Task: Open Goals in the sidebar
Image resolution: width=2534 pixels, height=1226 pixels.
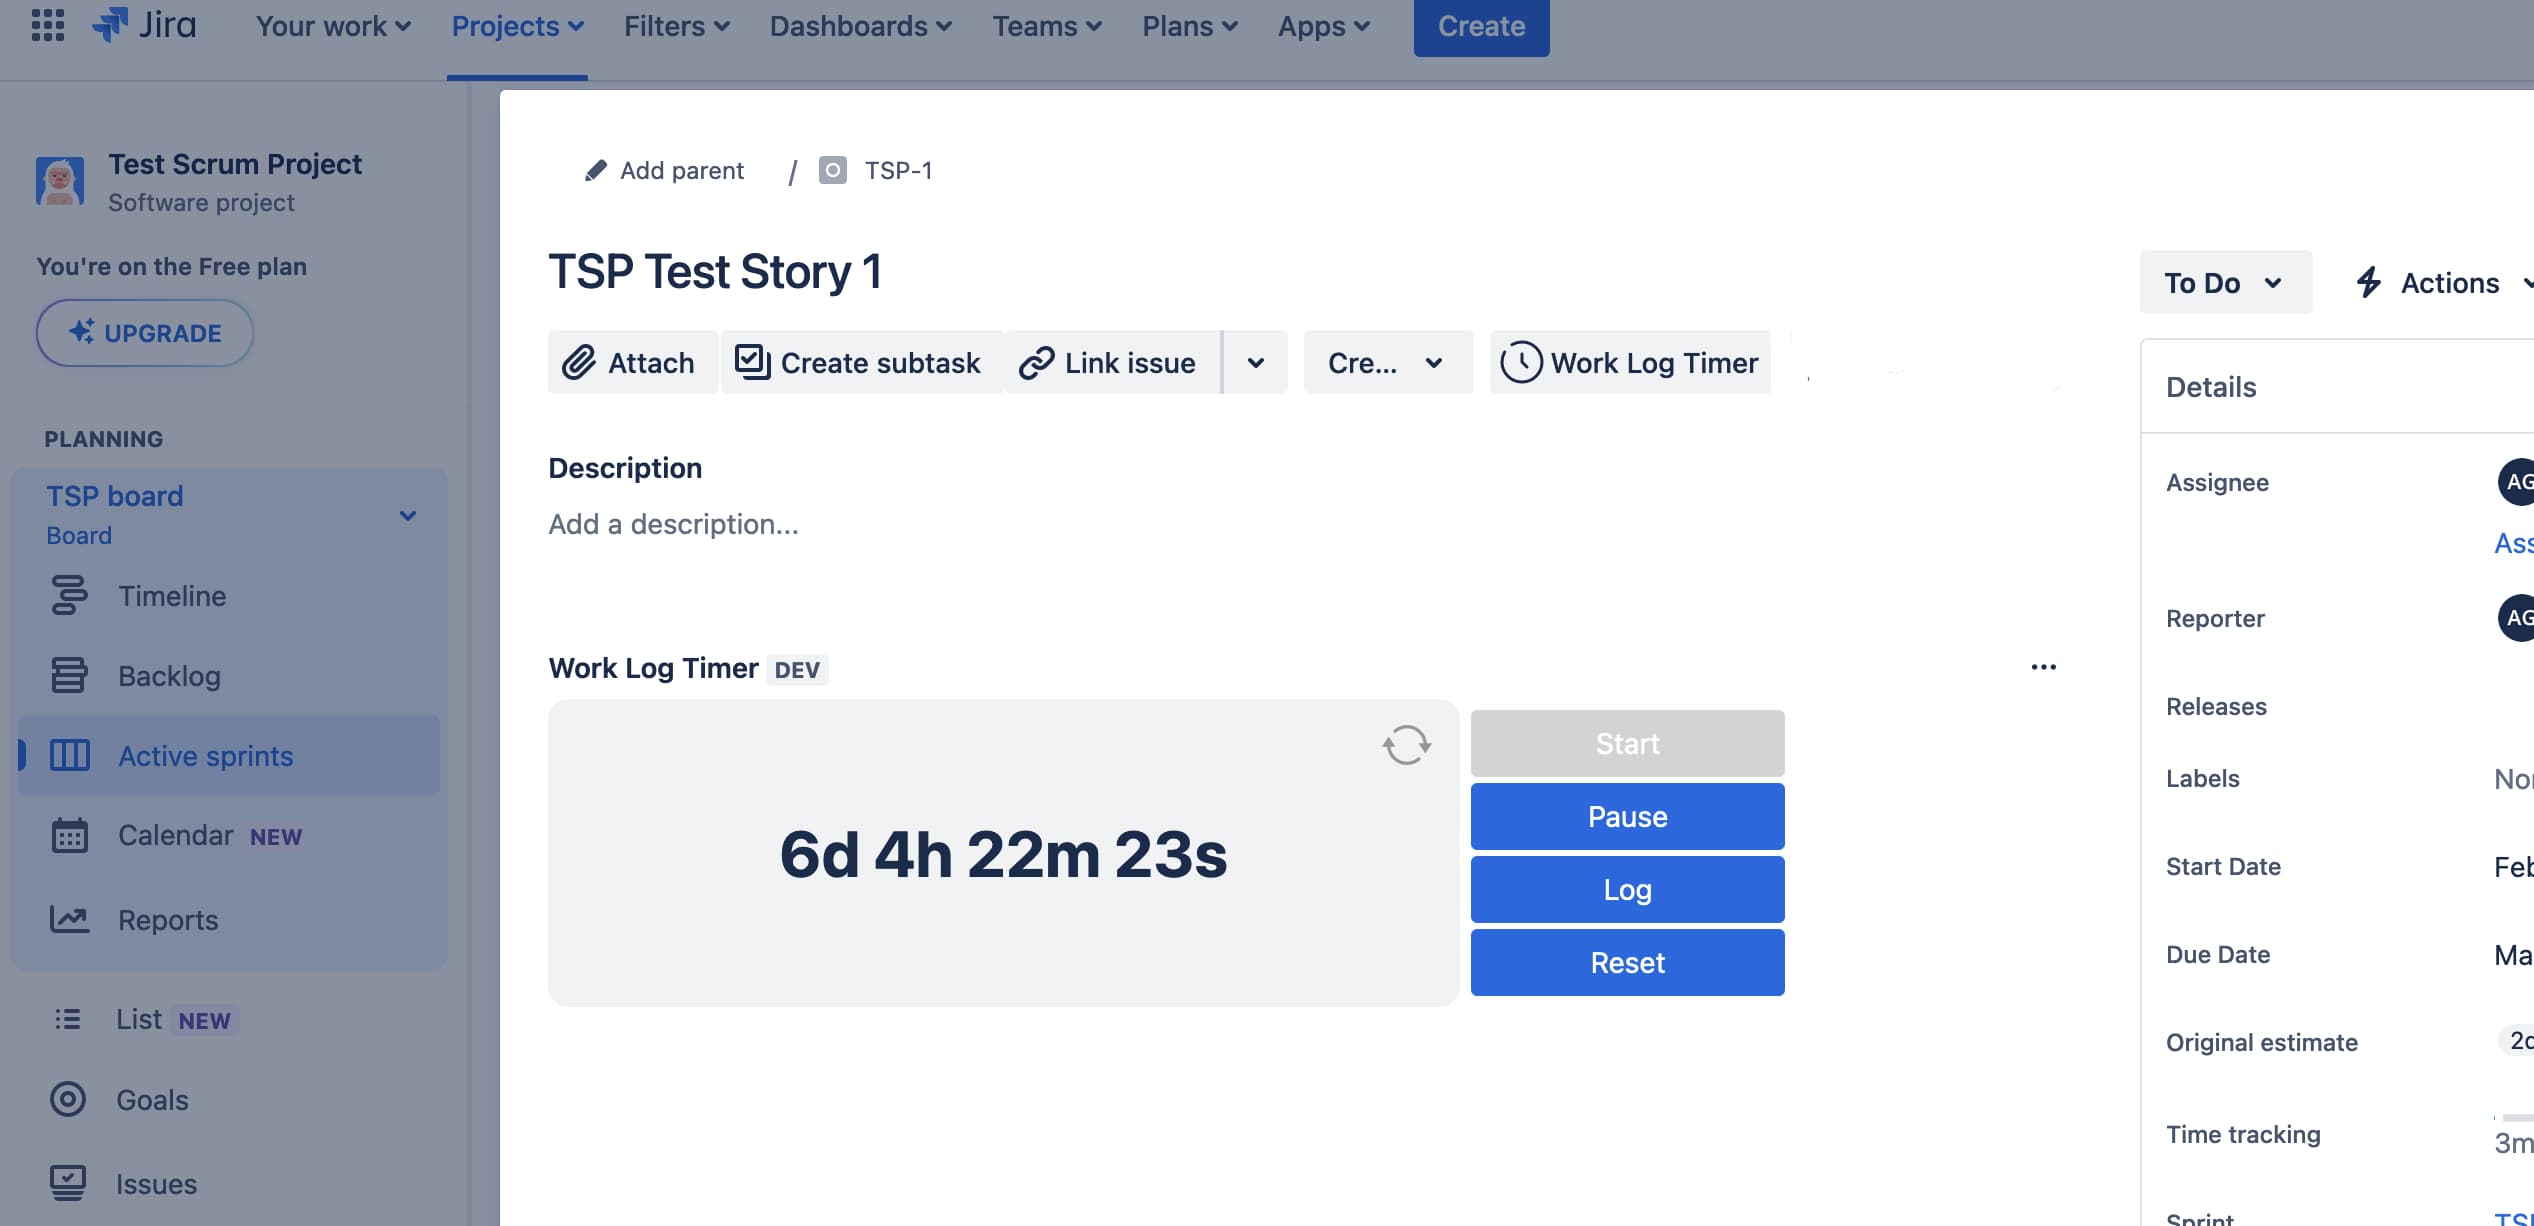Action: click(152, 1100)
